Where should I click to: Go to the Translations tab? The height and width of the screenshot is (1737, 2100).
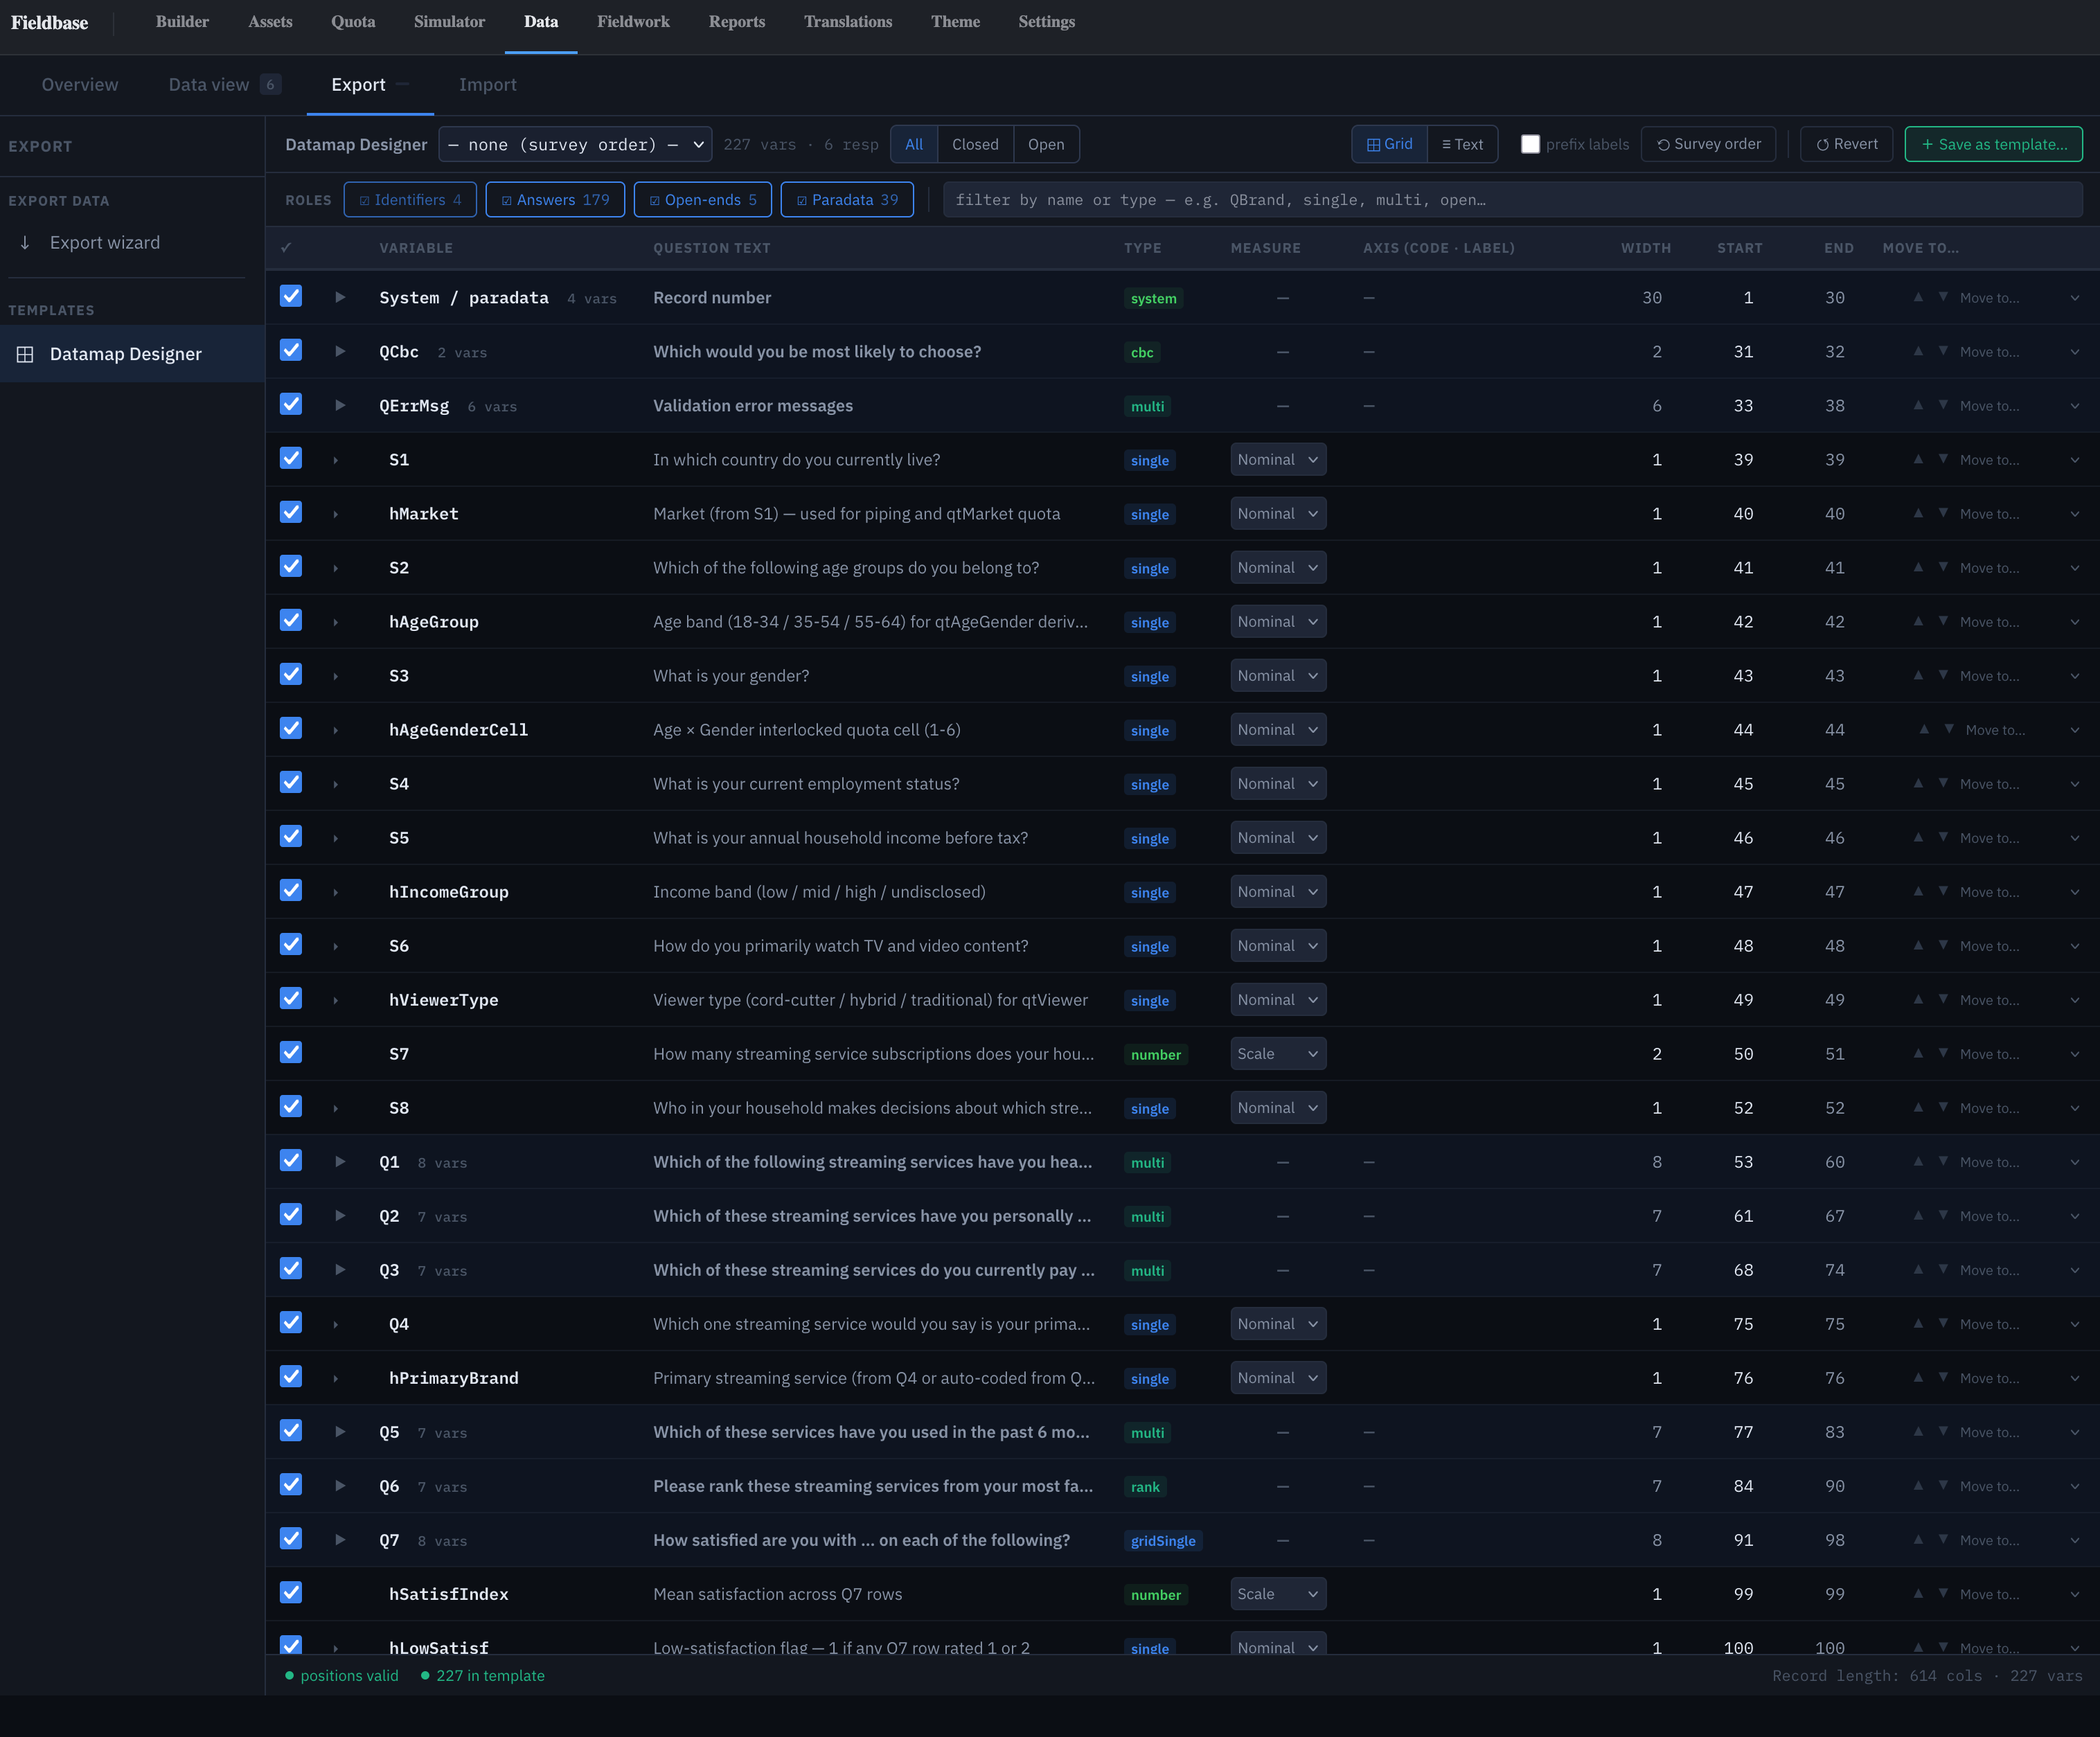pyautogui.click(x=848, y=22)
